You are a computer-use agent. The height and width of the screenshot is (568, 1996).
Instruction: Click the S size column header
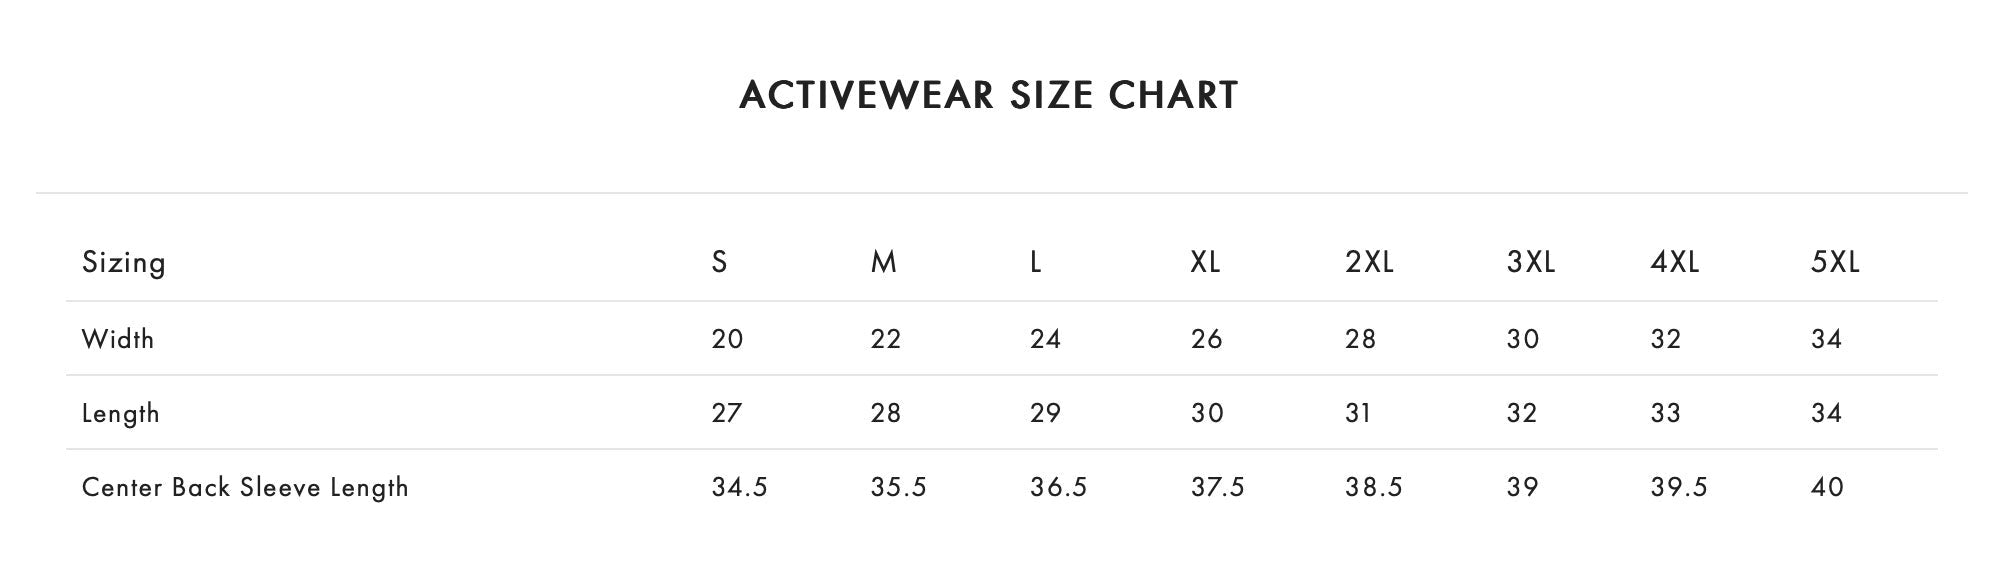tap(719, 262)
